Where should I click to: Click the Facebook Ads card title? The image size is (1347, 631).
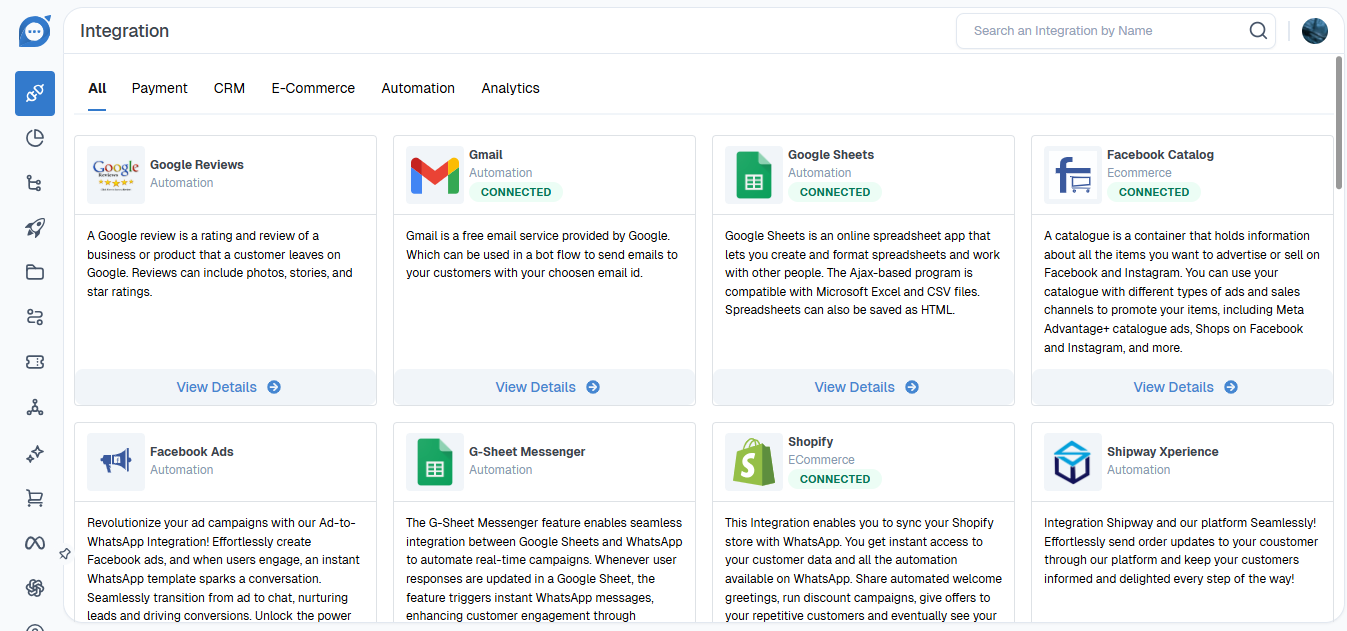pos(192,452)
